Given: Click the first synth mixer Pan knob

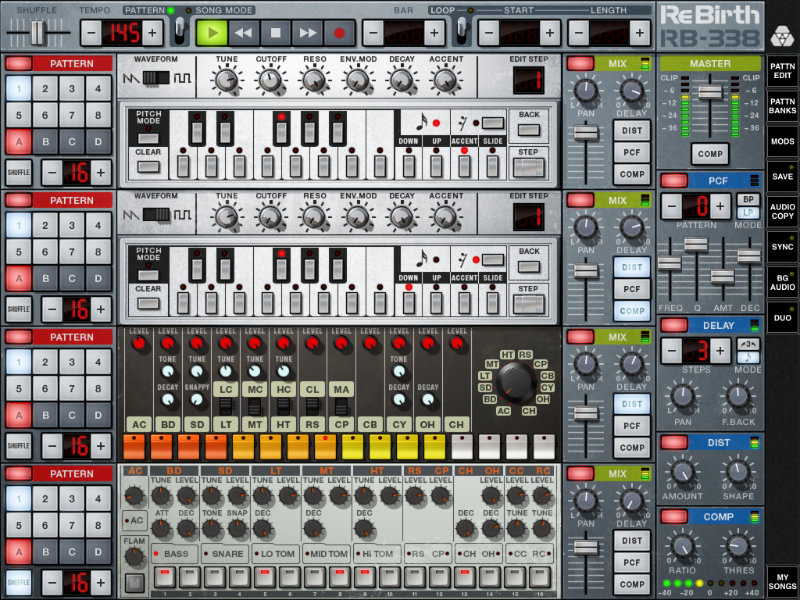Looking at the screenshot, I should pyautogui.click(x=586, y=90).
